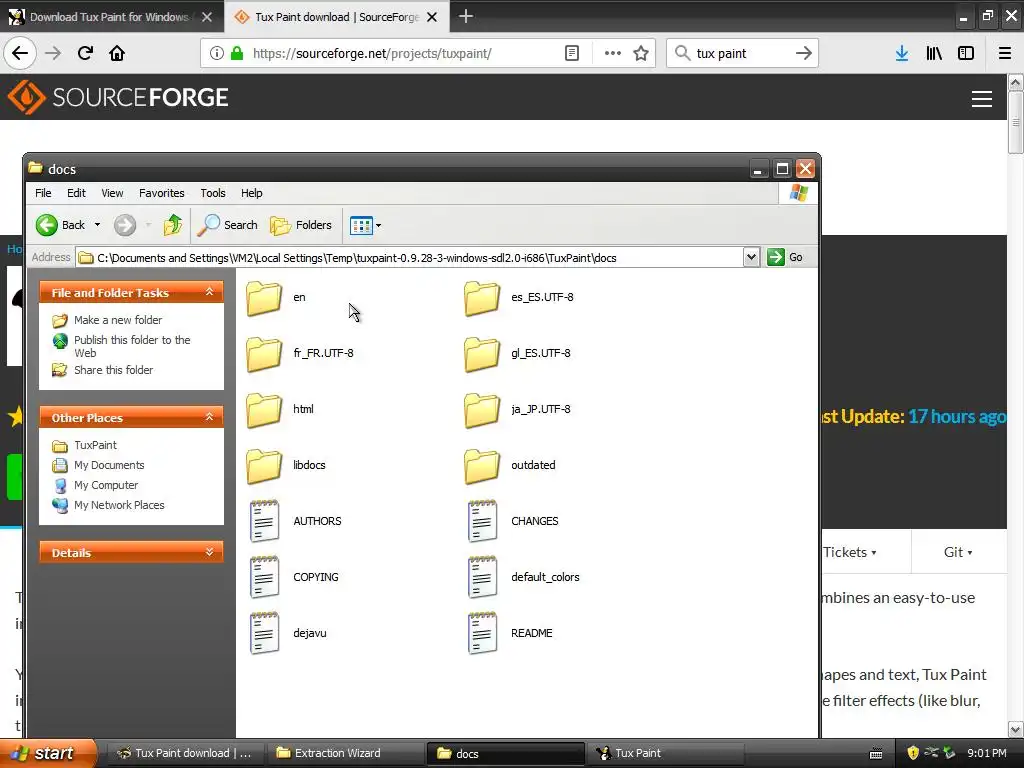
Task: Switch to Tux Paint taskbar item
Action: (666, 754)
